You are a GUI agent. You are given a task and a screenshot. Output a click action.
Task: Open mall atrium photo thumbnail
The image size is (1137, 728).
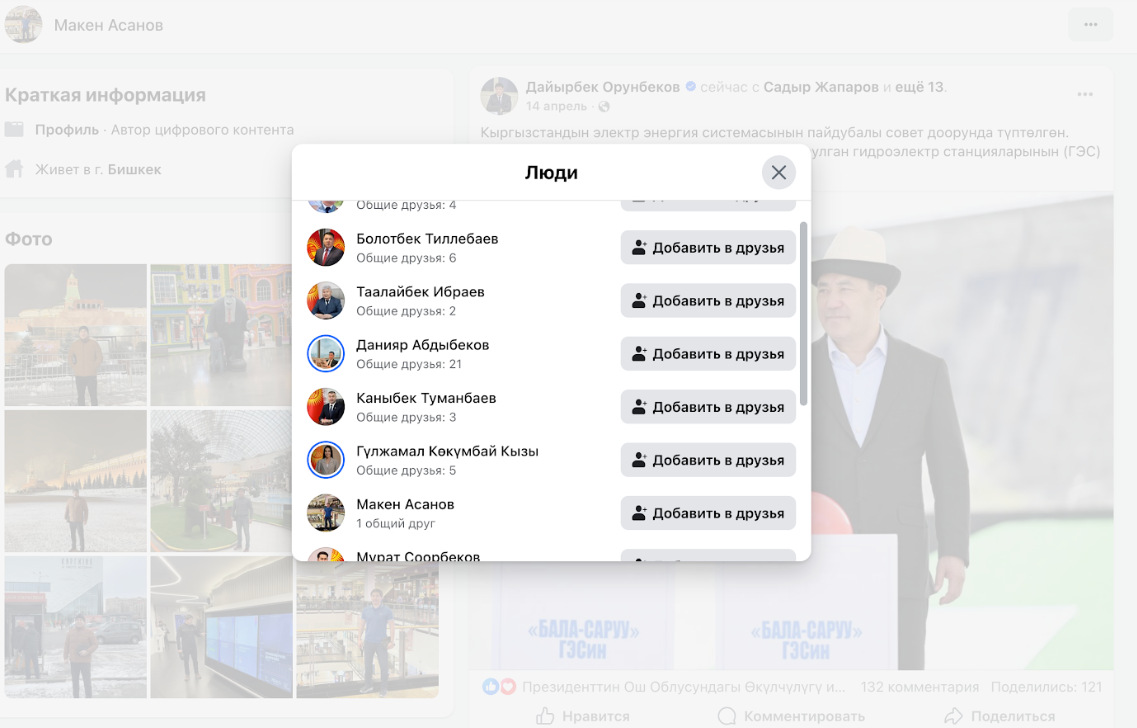pos(368,629)
